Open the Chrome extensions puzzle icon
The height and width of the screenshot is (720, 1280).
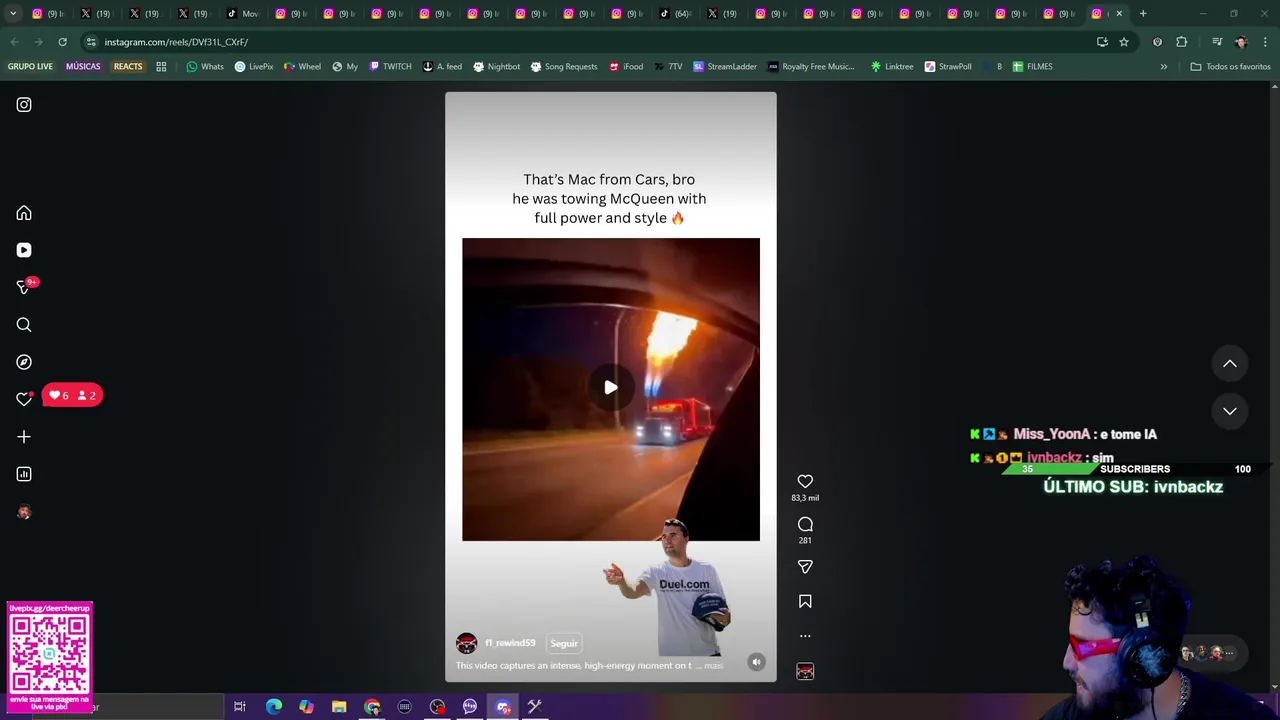[x=1181, y=42]
